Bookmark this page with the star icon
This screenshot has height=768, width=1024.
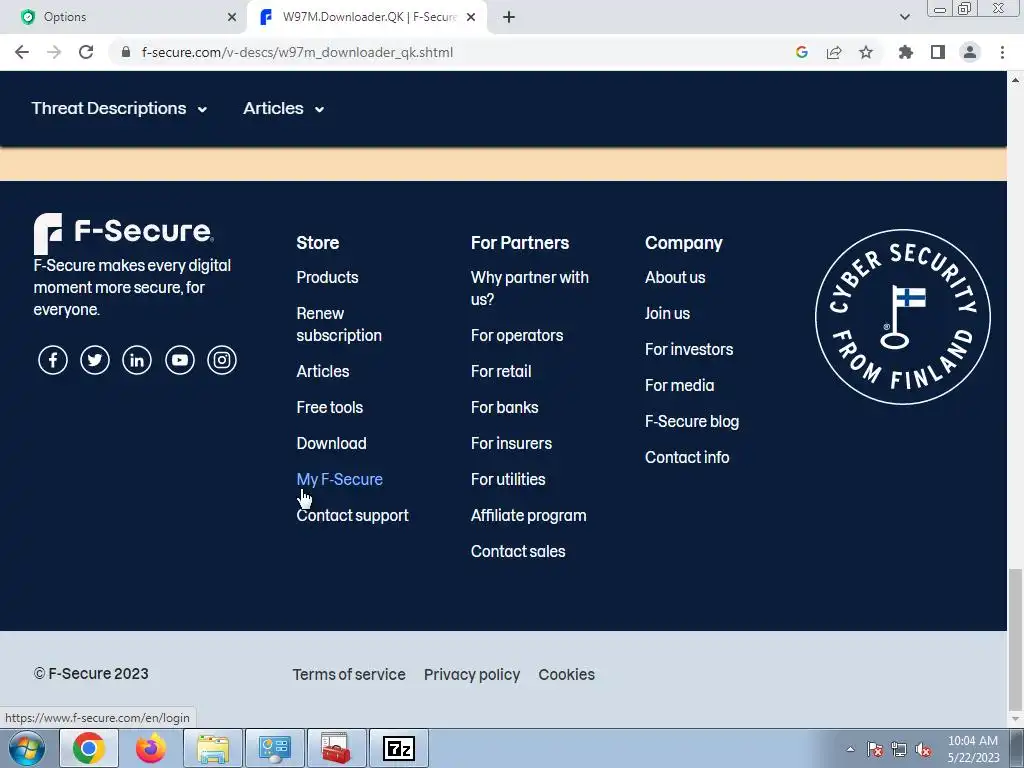[x=866, y=52]
